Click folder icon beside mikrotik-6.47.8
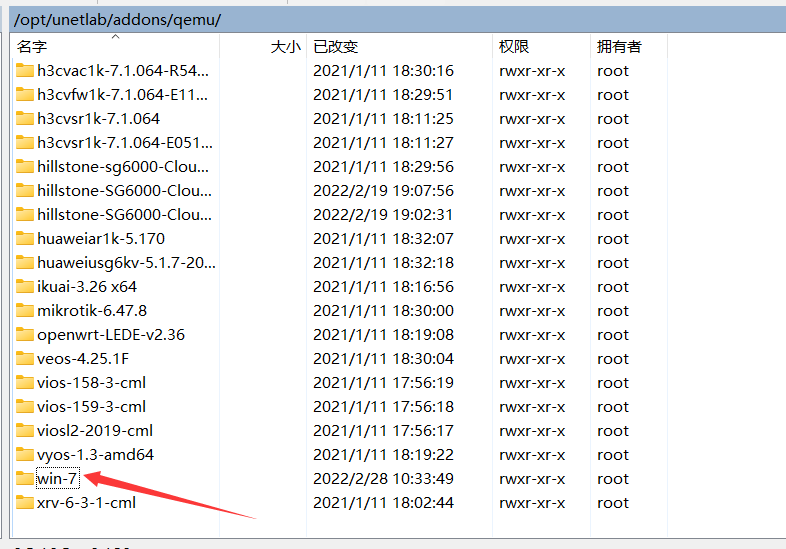Image resolution: width=786 pixels, height=549 pixels. [25, 311]
